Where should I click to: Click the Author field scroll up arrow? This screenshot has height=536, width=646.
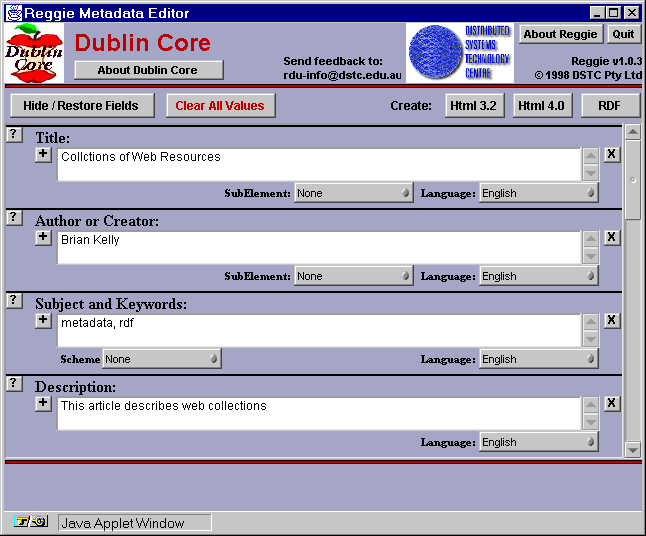click(x=590, y=239)
